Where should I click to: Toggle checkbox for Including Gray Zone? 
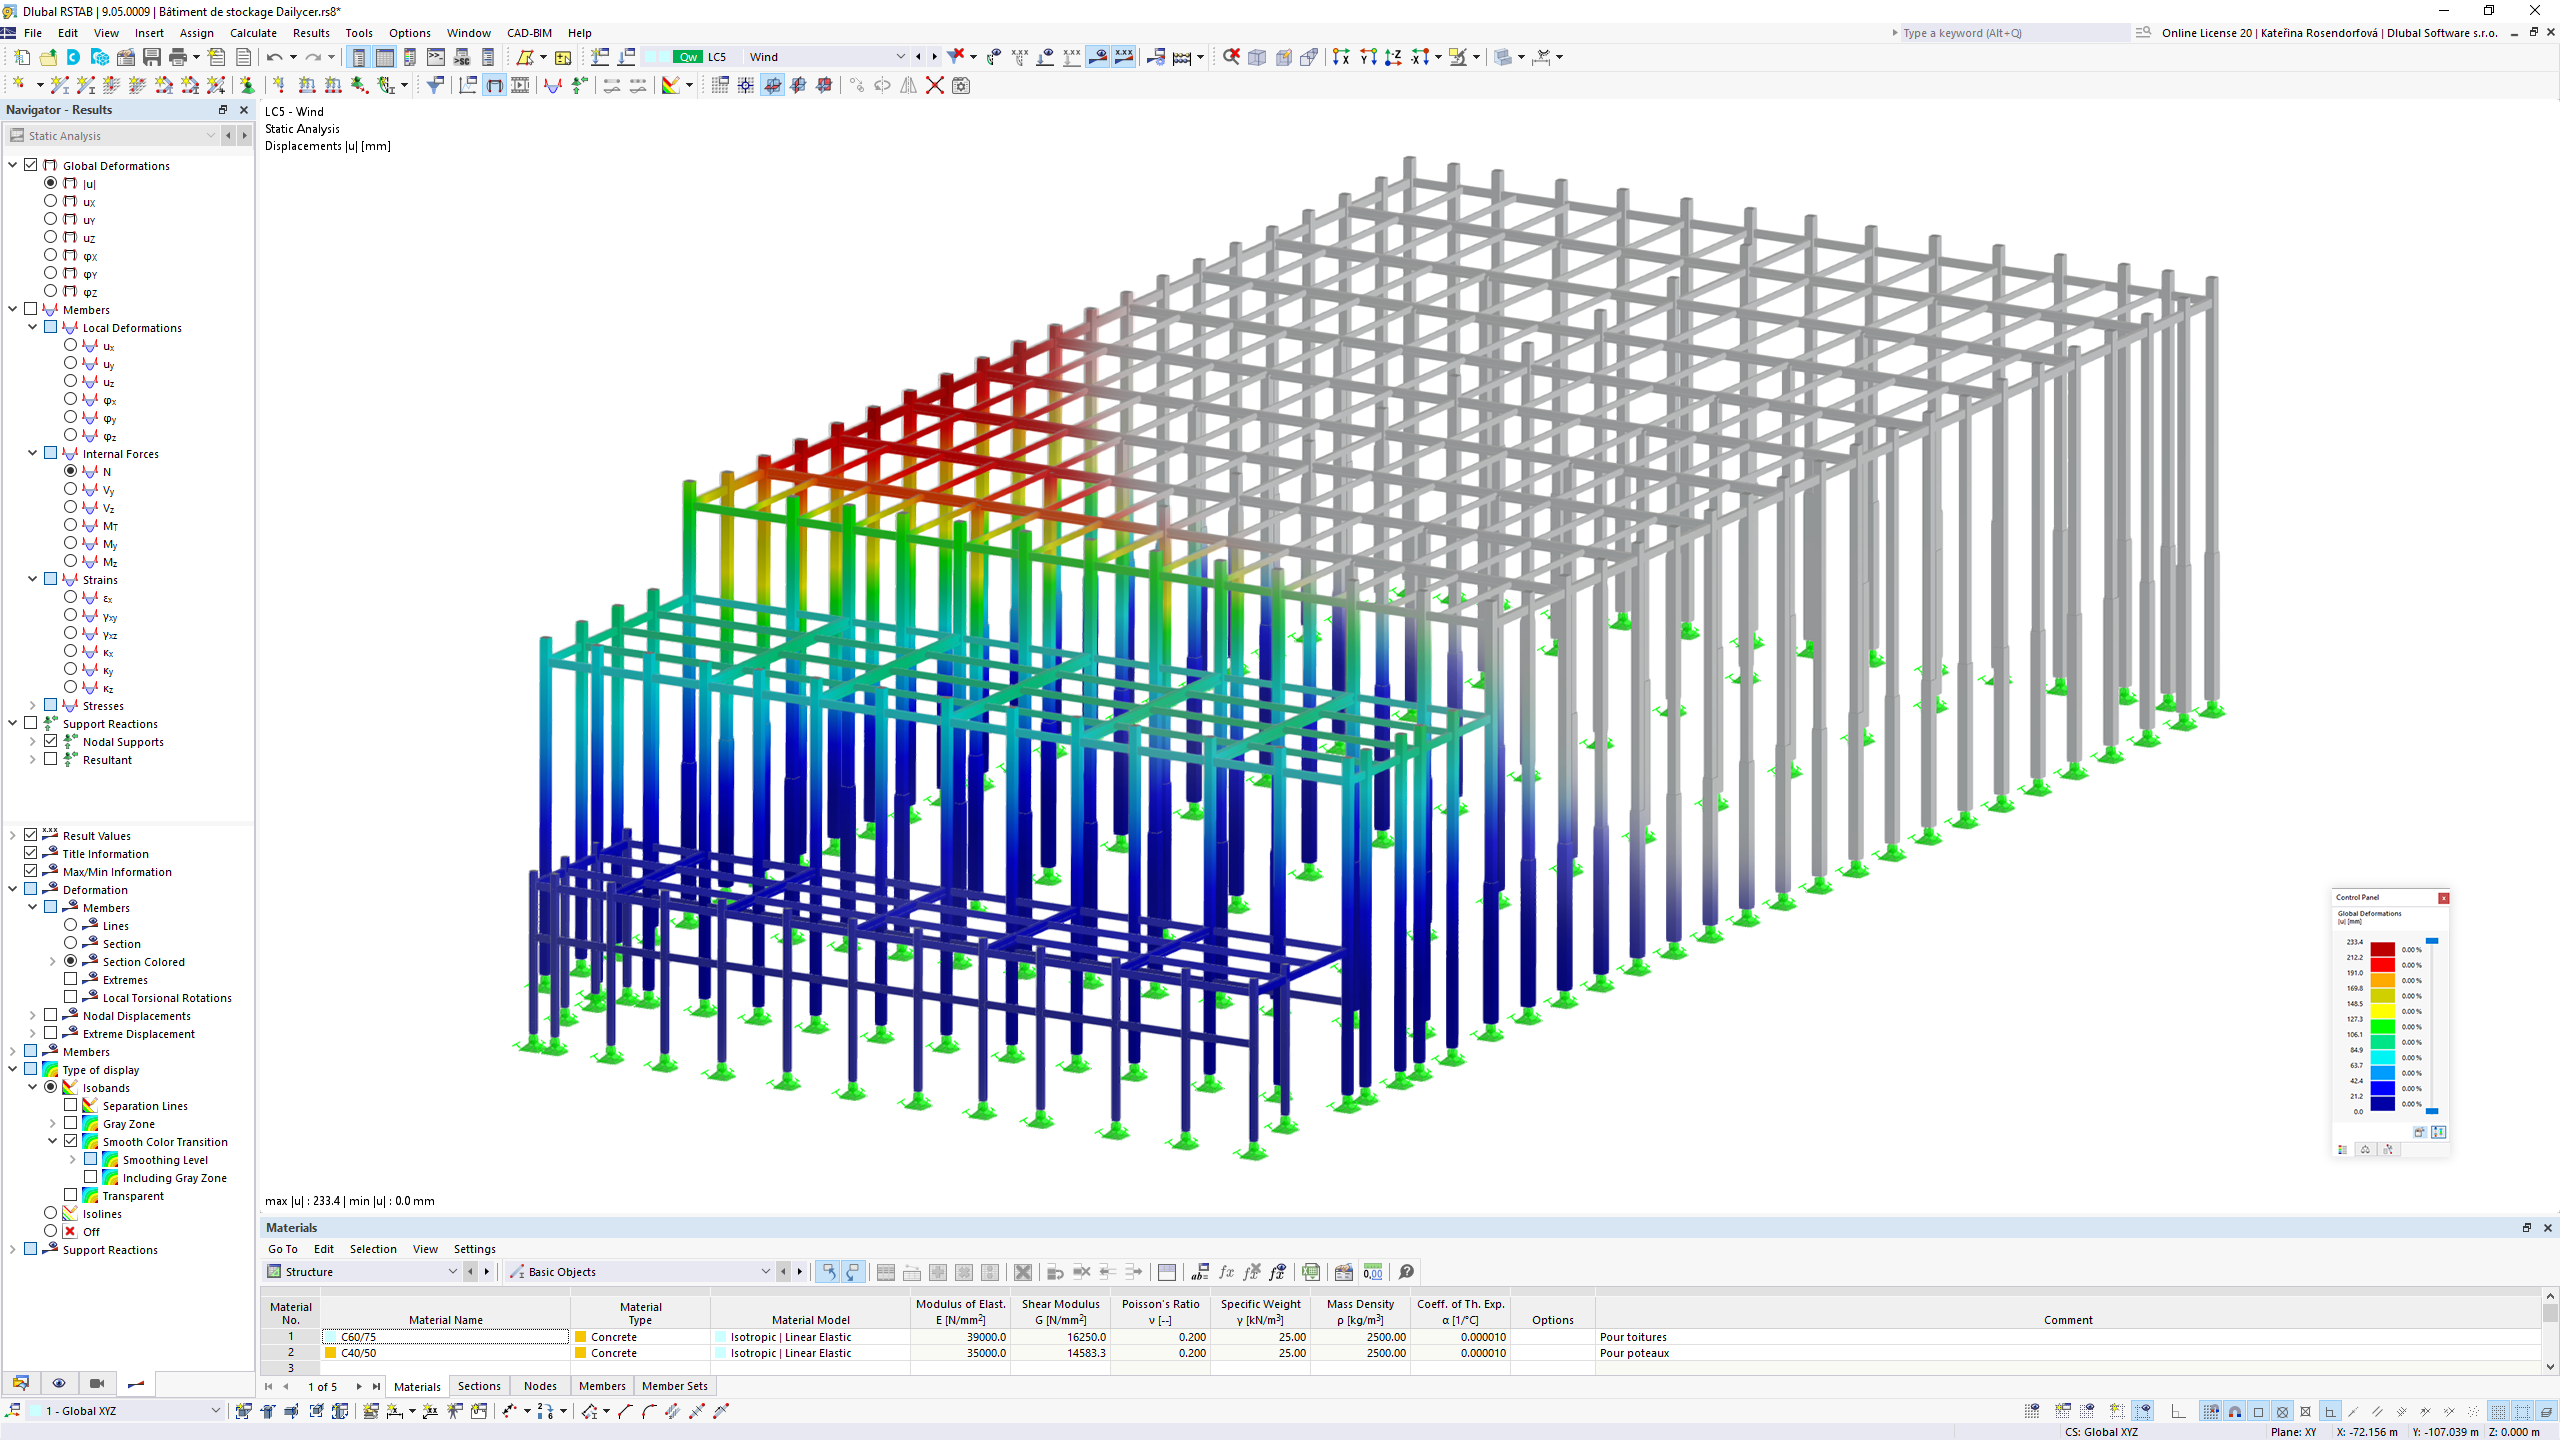[x=90, y=1176]
